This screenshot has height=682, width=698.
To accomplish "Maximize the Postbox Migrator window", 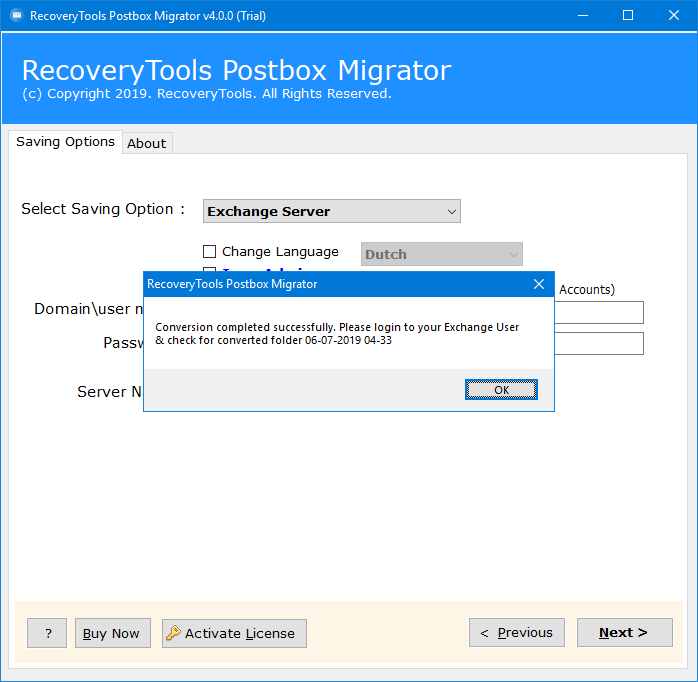I will 628,16.
